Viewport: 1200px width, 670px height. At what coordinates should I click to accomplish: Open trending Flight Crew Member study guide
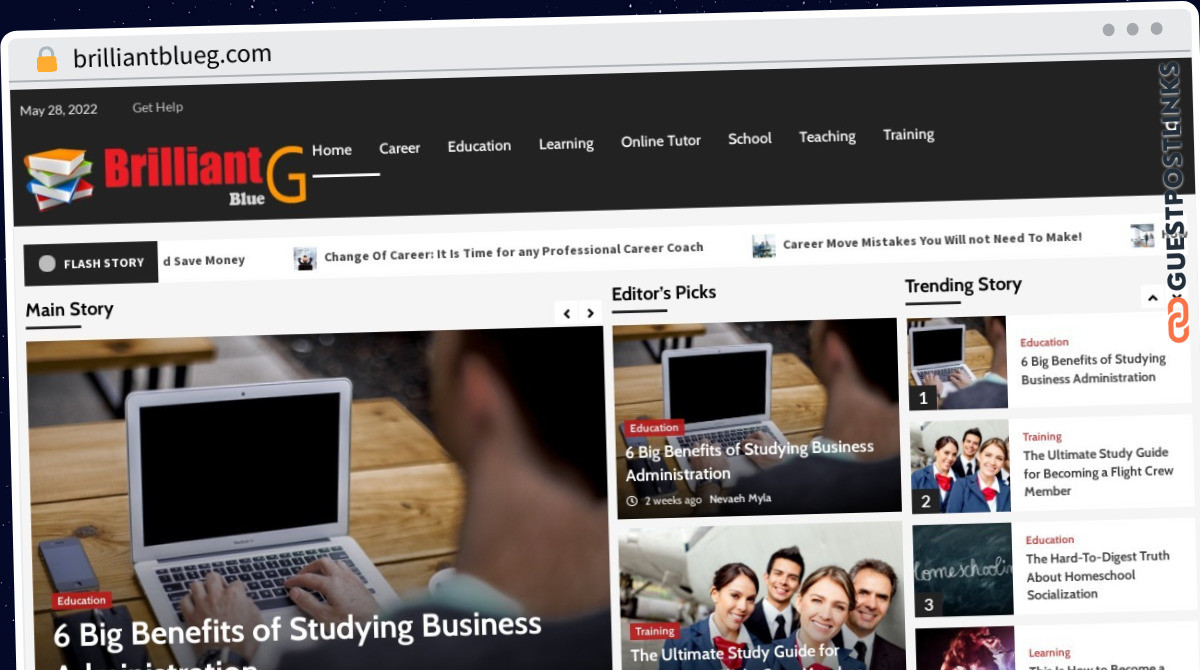[1098, 472]
